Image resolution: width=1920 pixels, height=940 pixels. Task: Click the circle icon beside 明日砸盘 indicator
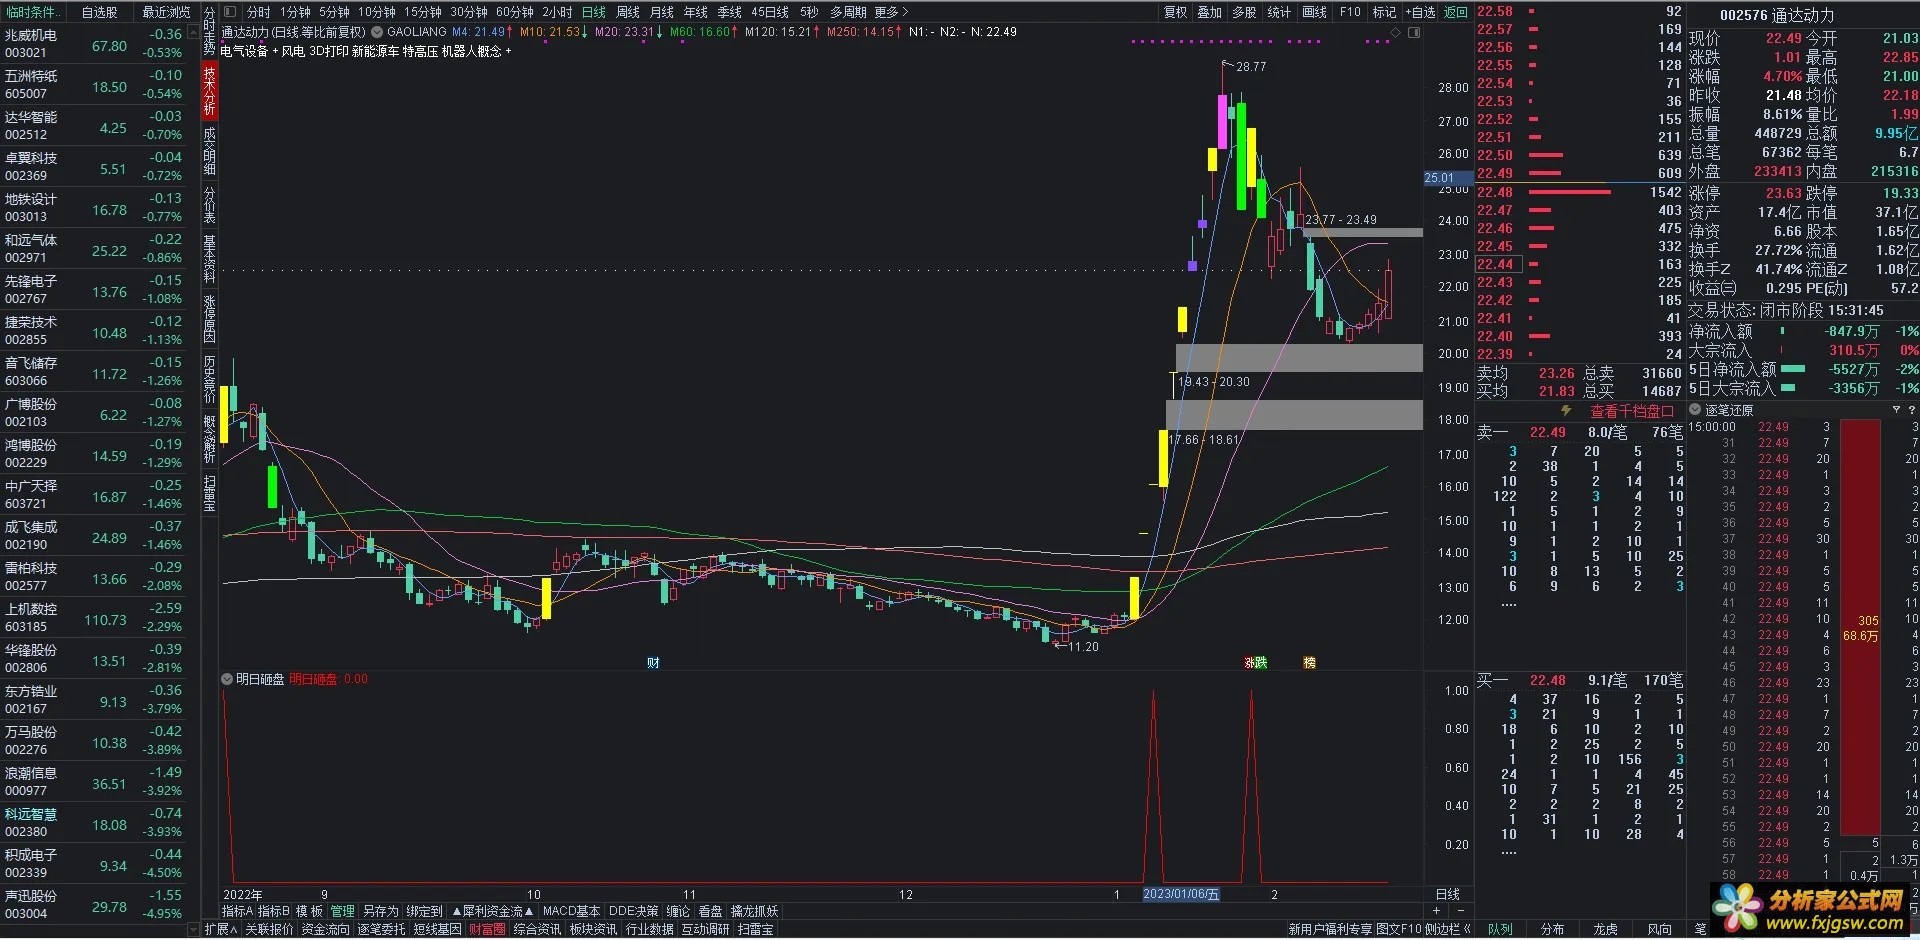click(227, 679)
